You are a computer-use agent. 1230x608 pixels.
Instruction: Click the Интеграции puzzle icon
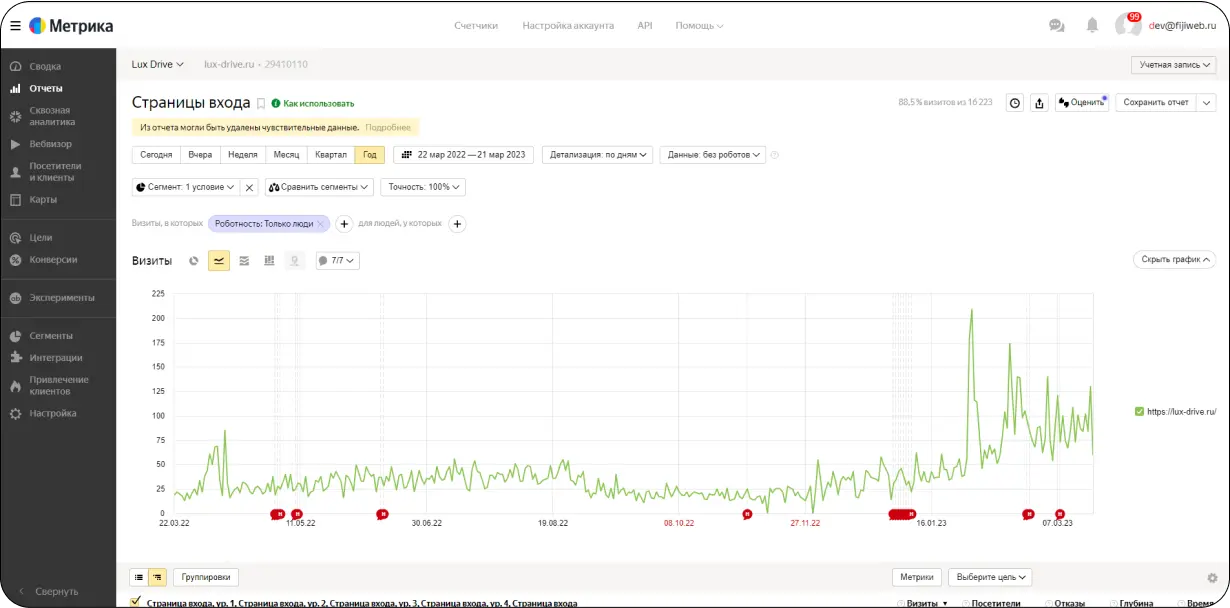(16, 358)
